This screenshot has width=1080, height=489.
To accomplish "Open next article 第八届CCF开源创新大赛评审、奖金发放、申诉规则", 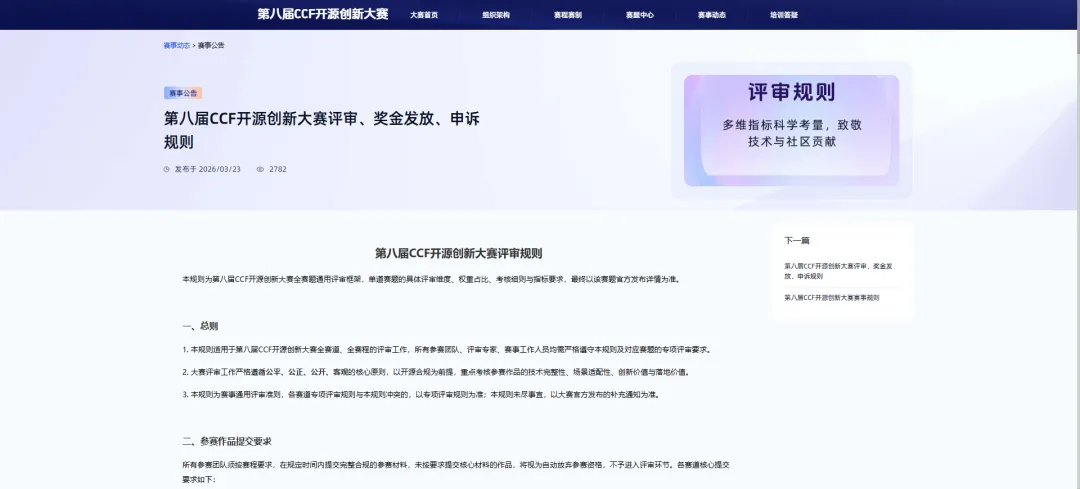I will [838, 271].
